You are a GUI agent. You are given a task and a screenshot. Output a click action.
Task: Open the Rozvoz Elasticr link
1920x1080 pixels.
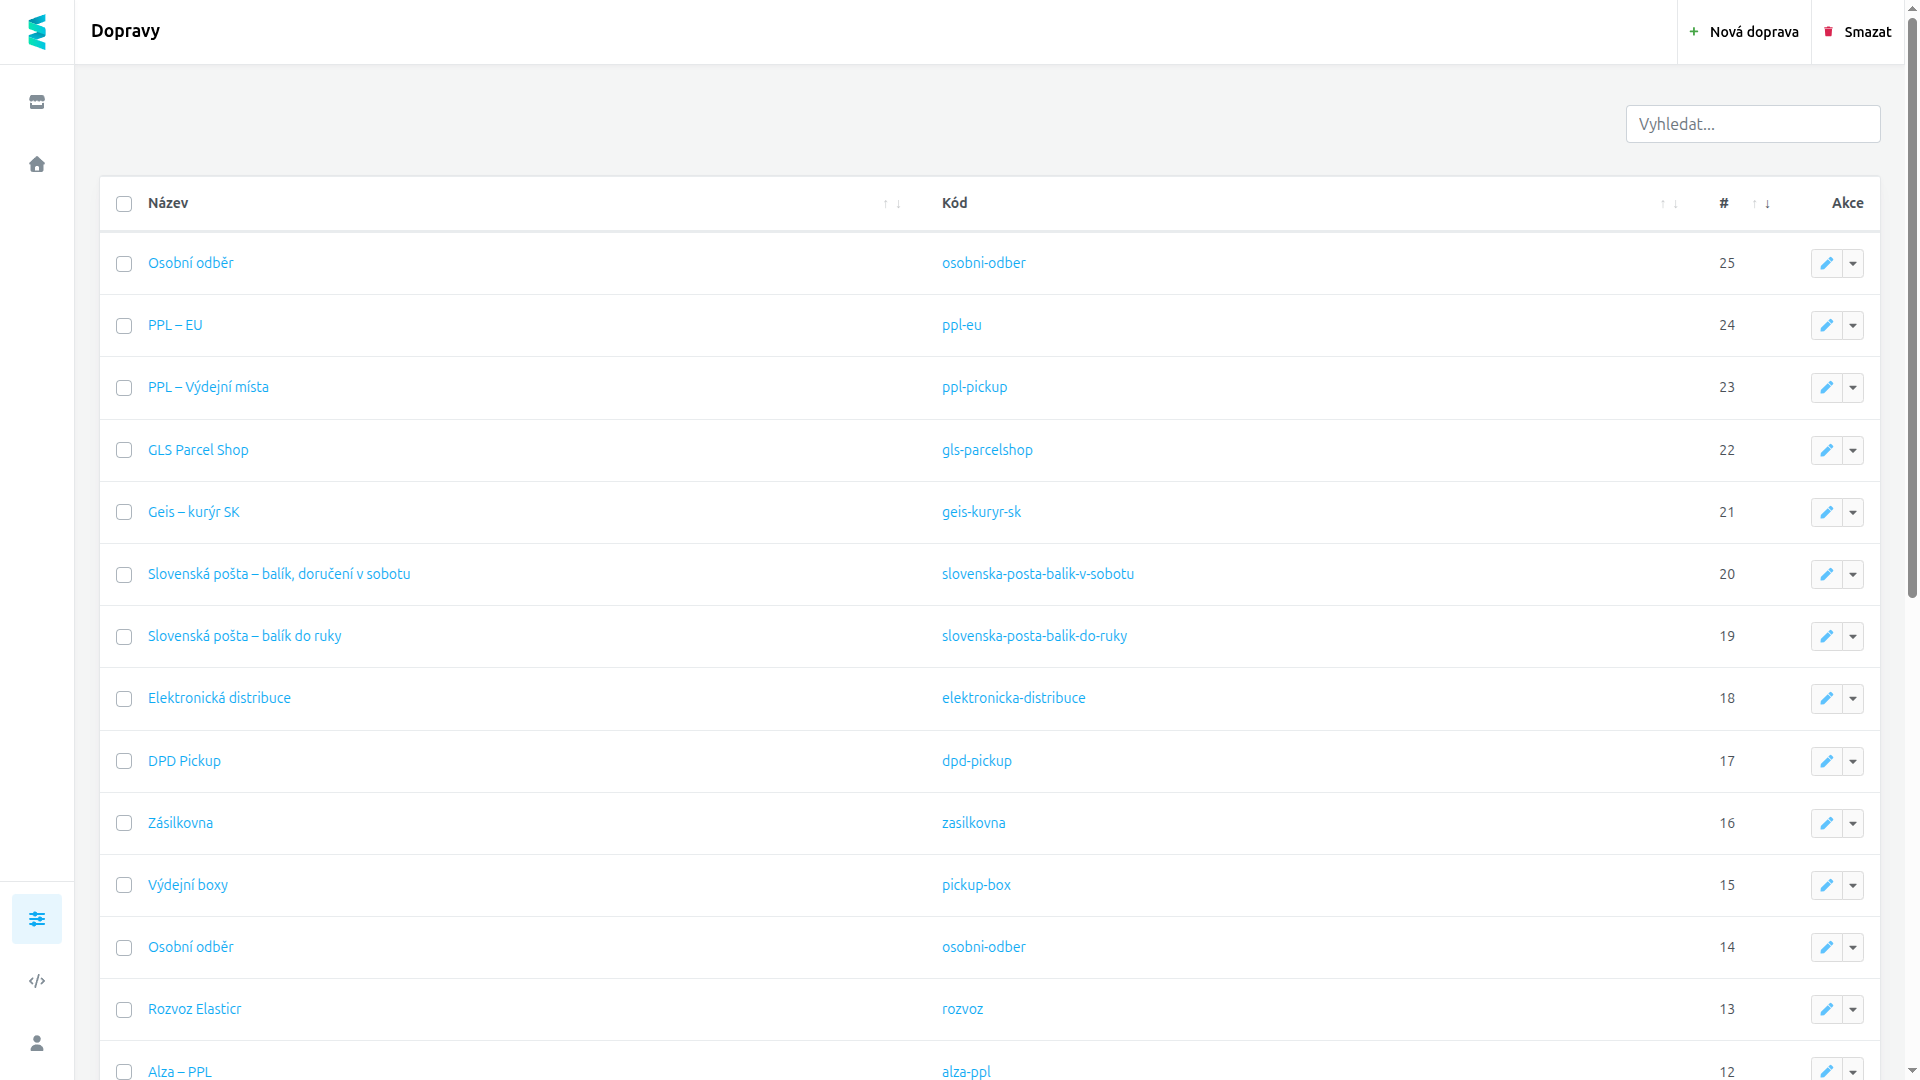click(x=195, y=1009)
